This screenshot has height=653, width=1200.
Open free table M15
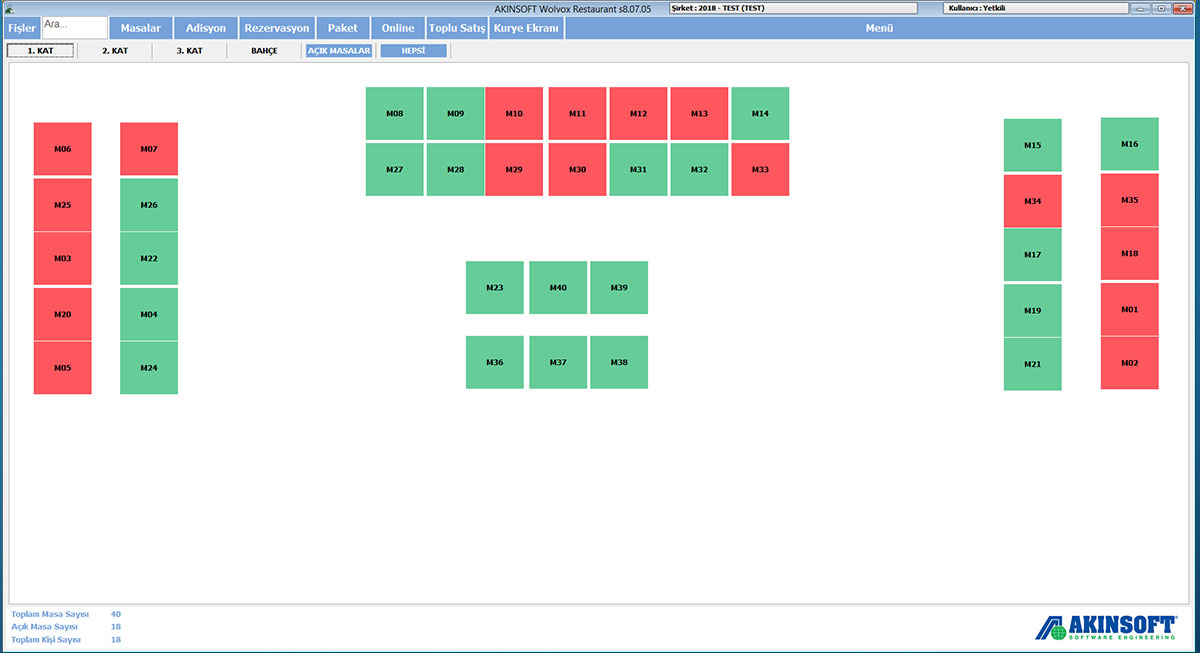(1033, 146)
